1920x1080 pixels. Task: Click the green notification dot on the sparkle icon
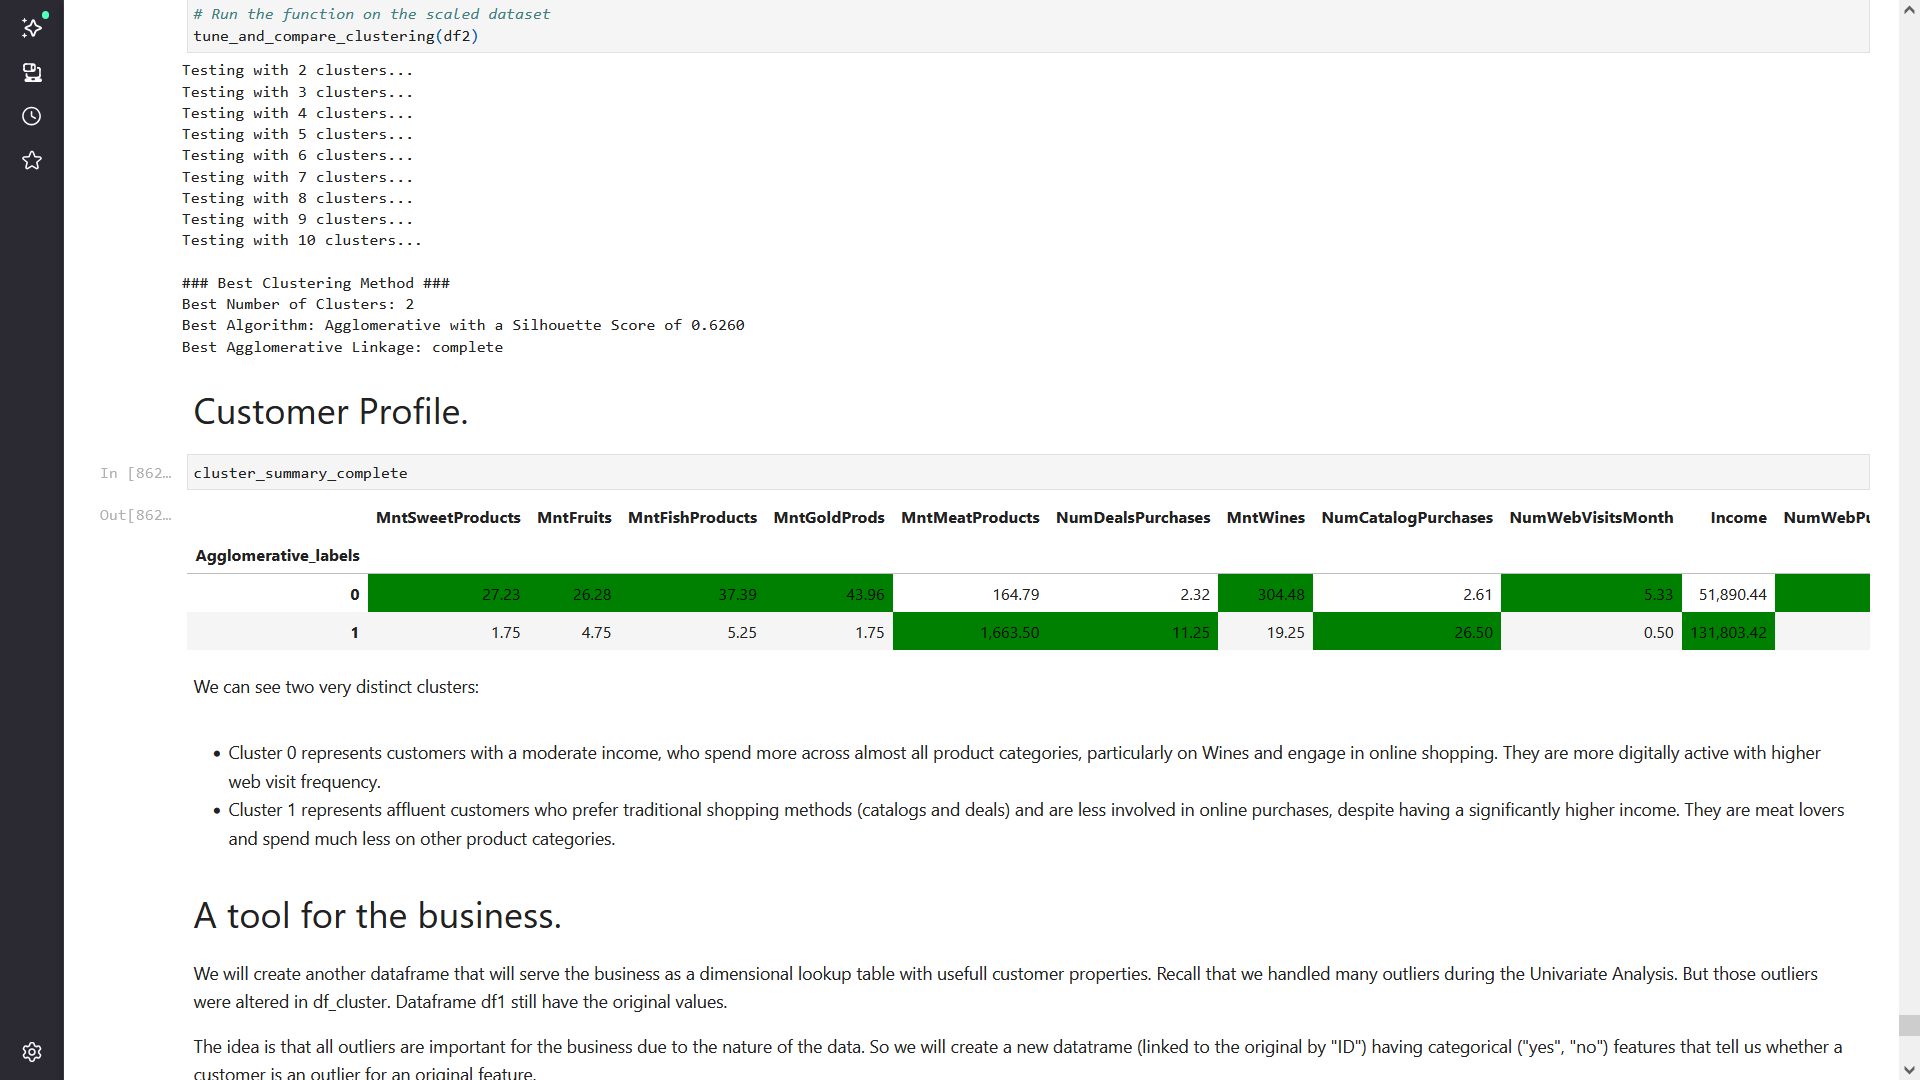point(43,16)
